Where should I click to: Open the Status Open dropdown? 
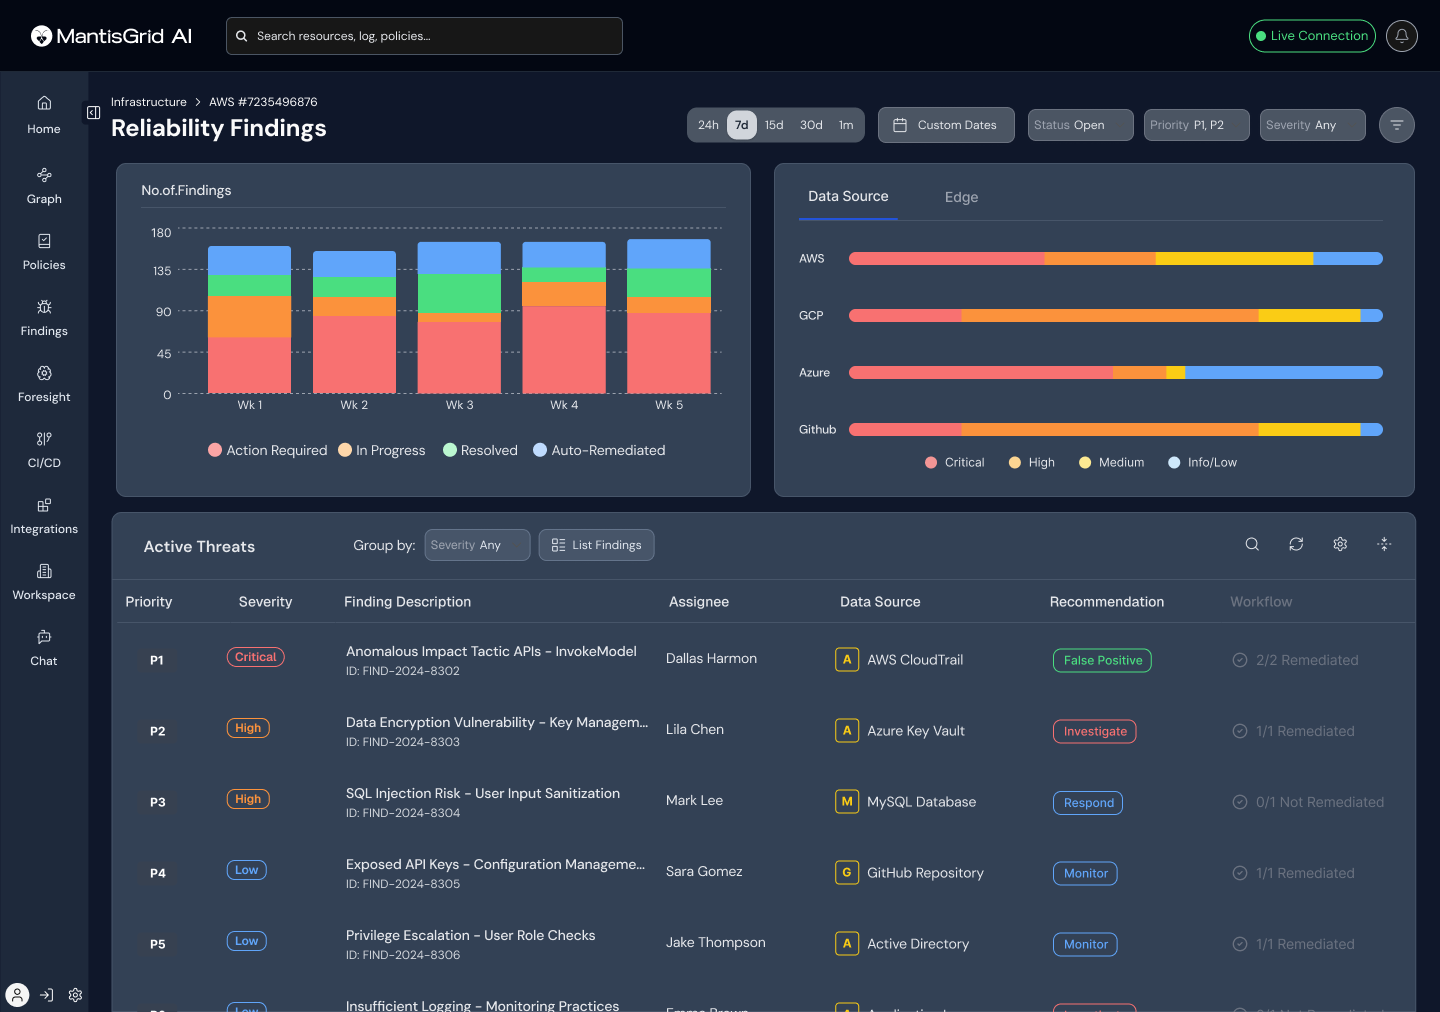coord(1080,125)
